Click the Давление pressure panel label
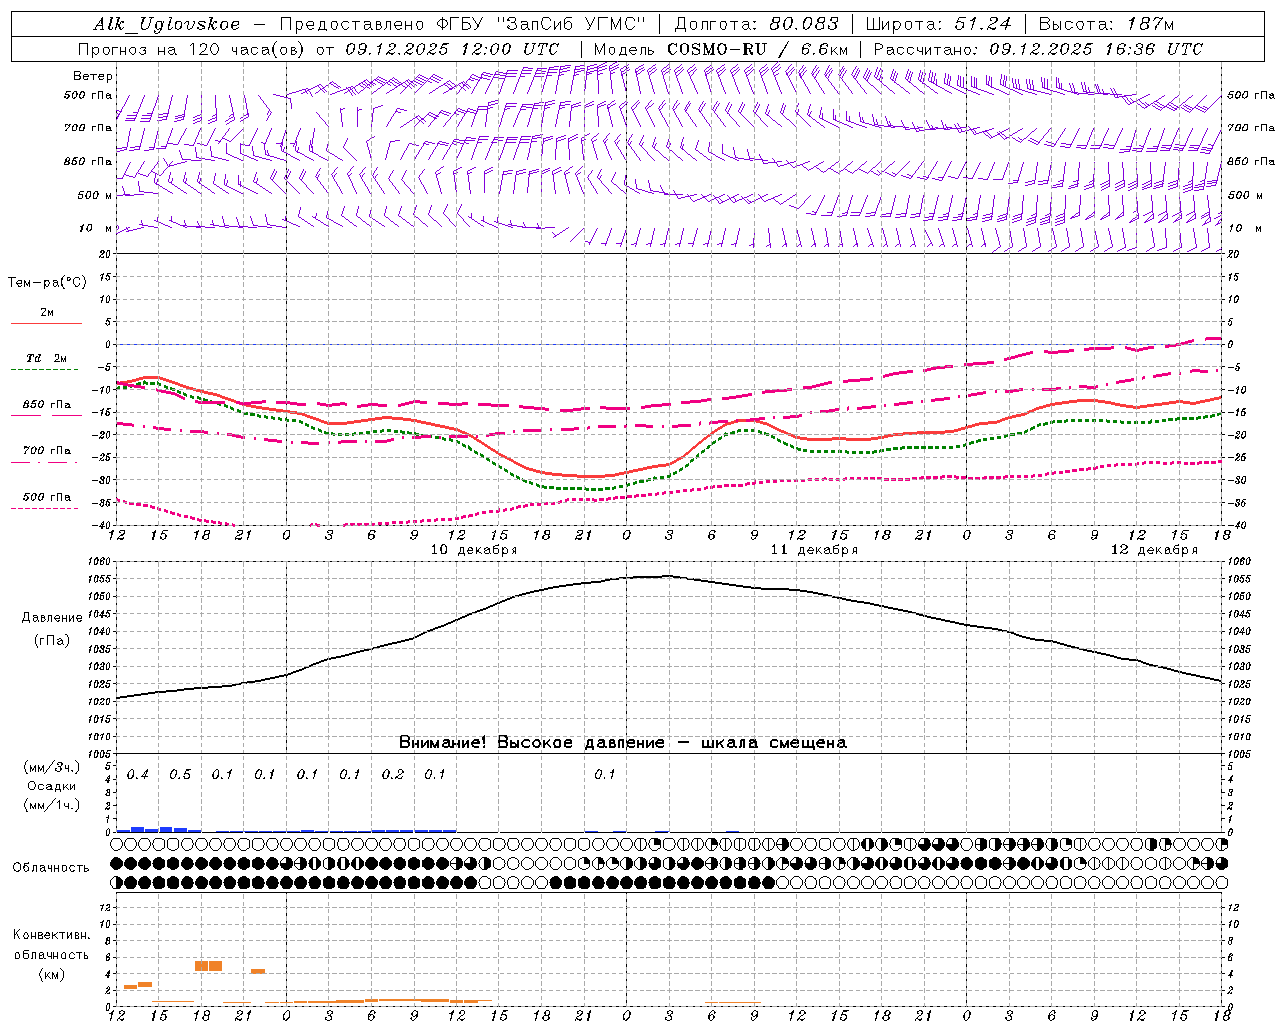This screenshot has width=1280, height=1024. click(52, 618)
